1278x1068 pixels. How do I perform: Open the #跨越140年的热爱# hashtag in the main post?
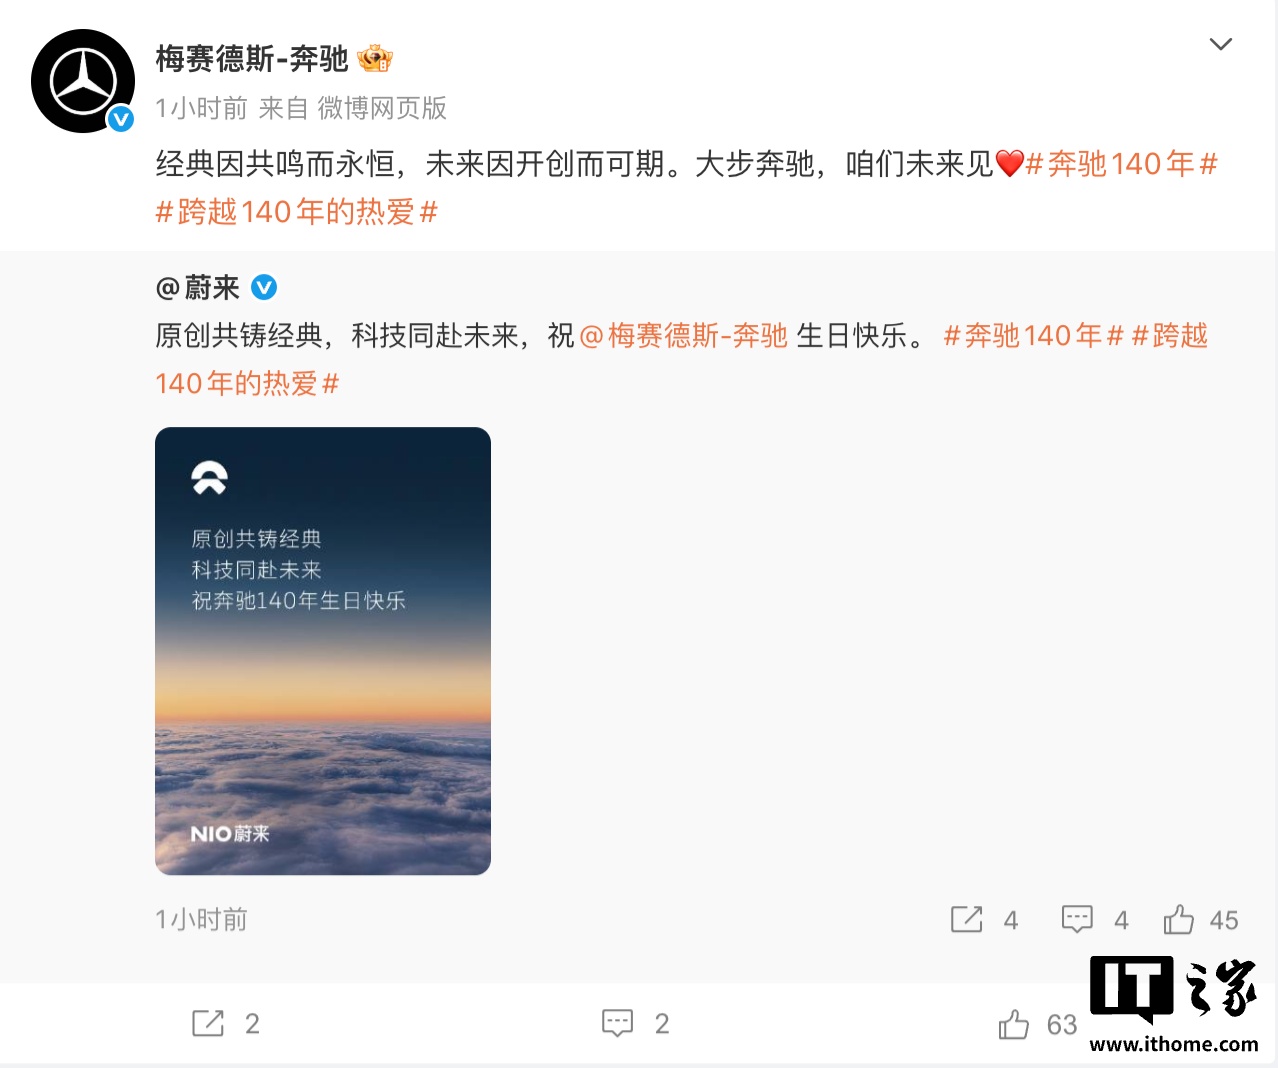[297, 212]
